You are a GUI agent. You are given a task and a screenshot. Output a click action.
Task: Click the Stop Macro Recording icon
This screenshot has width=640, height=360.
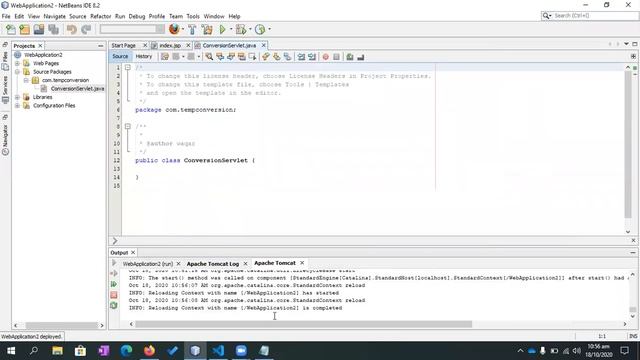(336, 57)
